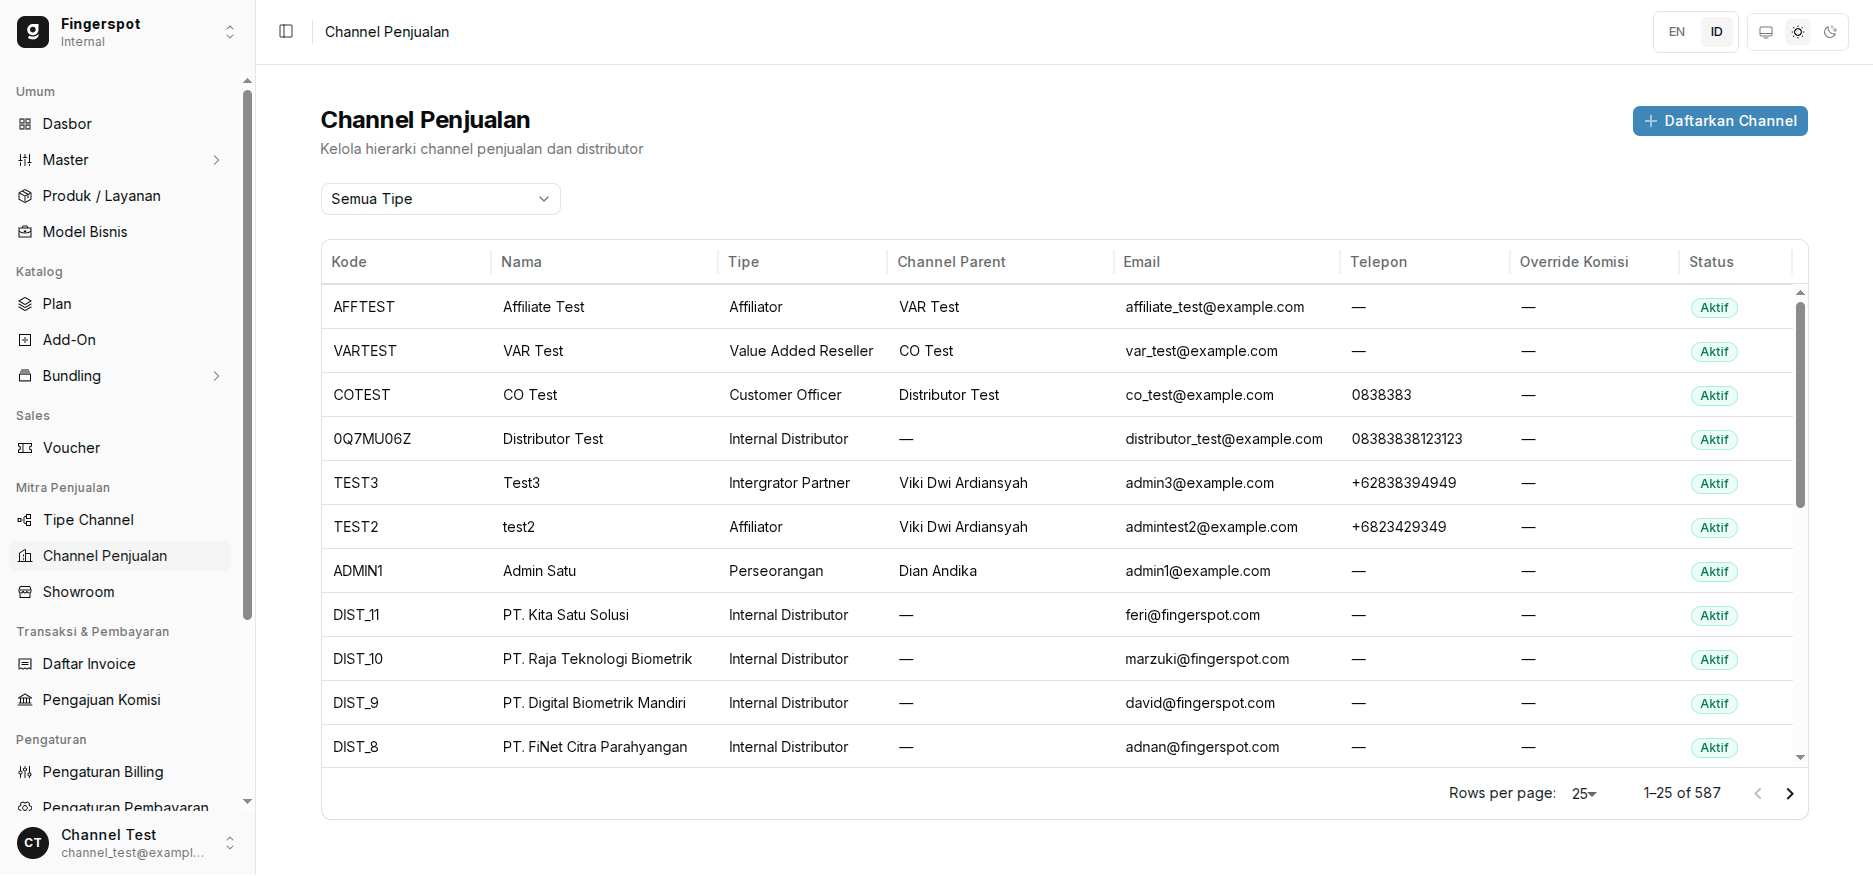Click the sidebar vertical scrollbar thumb
This screenshot has width=1873, height=876.
[x=247, y=355]
